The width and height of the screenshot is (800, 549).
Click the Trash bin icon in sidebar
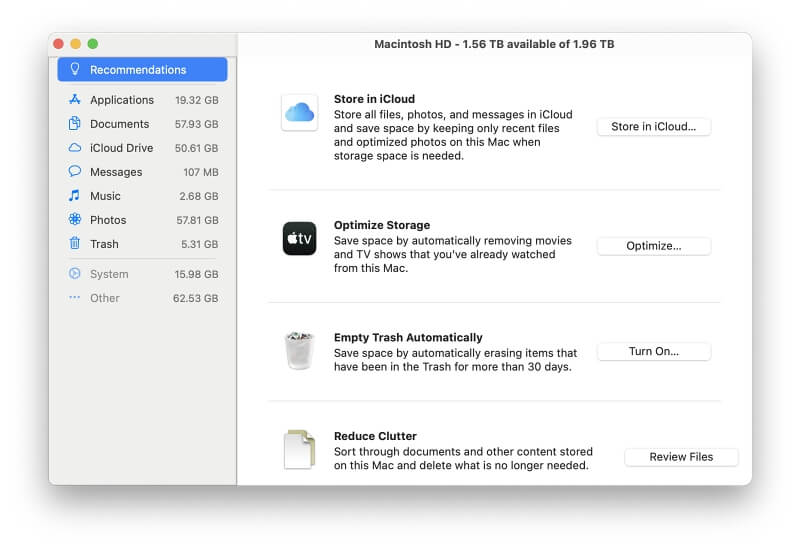click(x=75, y=243)
